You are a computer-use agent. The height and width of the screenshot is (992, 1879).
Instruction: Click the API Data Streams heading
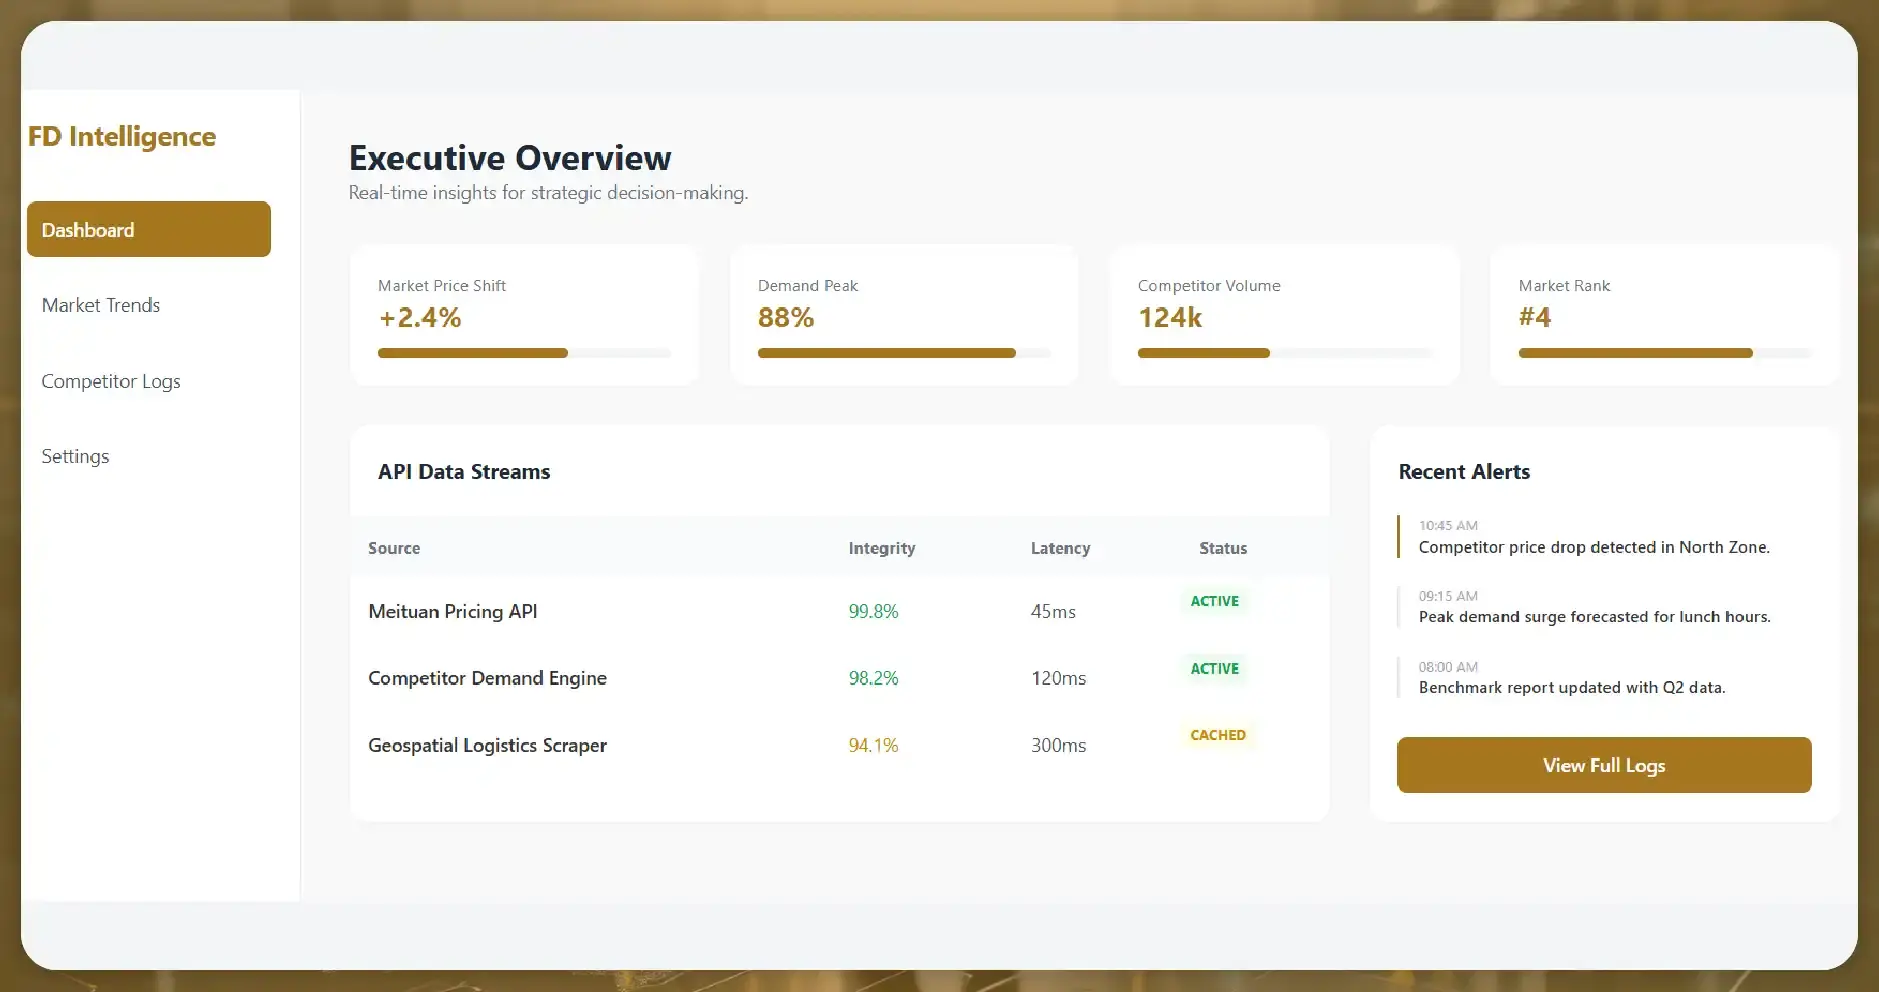(464, 472)
